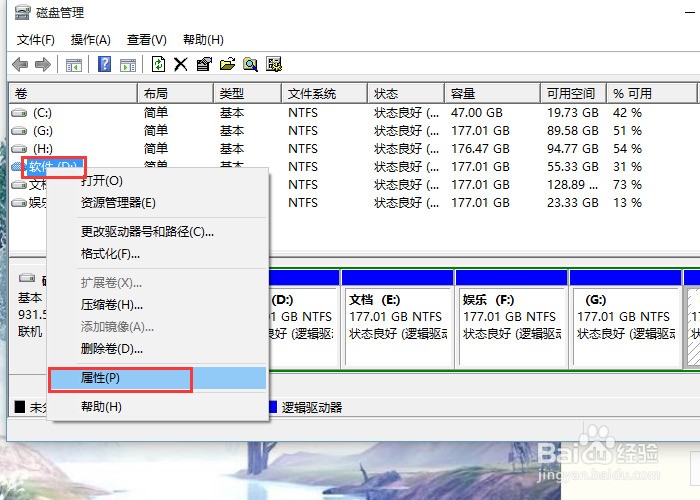700x500 pixels.
Task: Click the 42 % available cell
Action: coord(627,113)
